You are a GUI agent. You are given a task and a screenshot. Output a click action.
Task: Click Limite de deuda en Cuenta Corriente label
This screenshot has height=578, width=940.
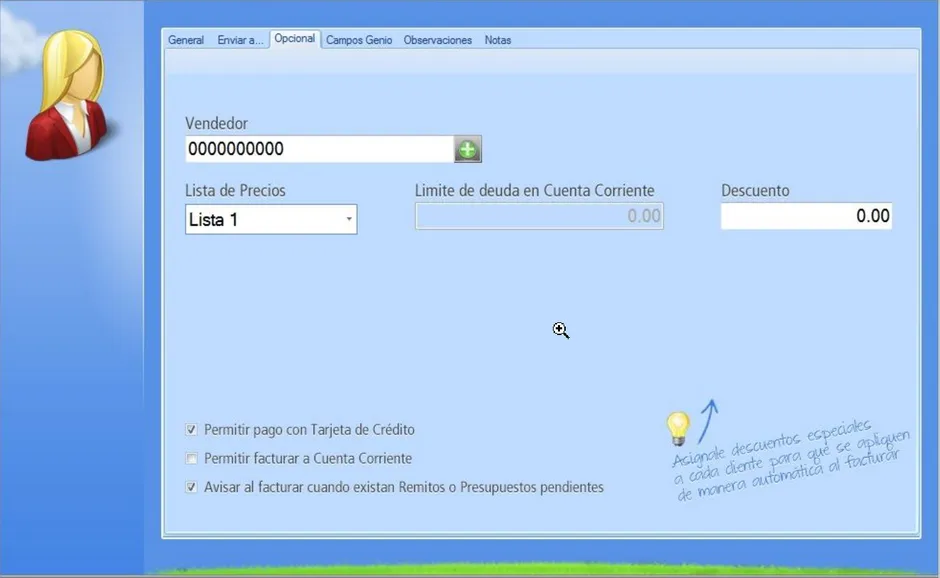(x=535, y=191)
